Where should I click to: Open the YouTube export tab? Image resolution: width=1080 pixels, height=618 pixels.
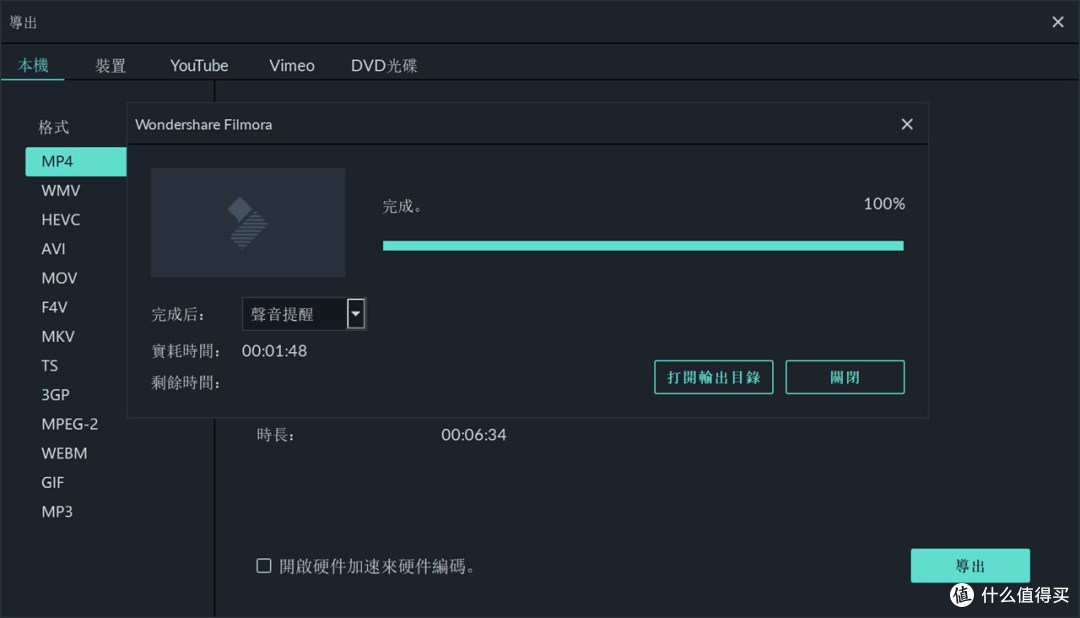pyautogui.click(x=199, y=65)
